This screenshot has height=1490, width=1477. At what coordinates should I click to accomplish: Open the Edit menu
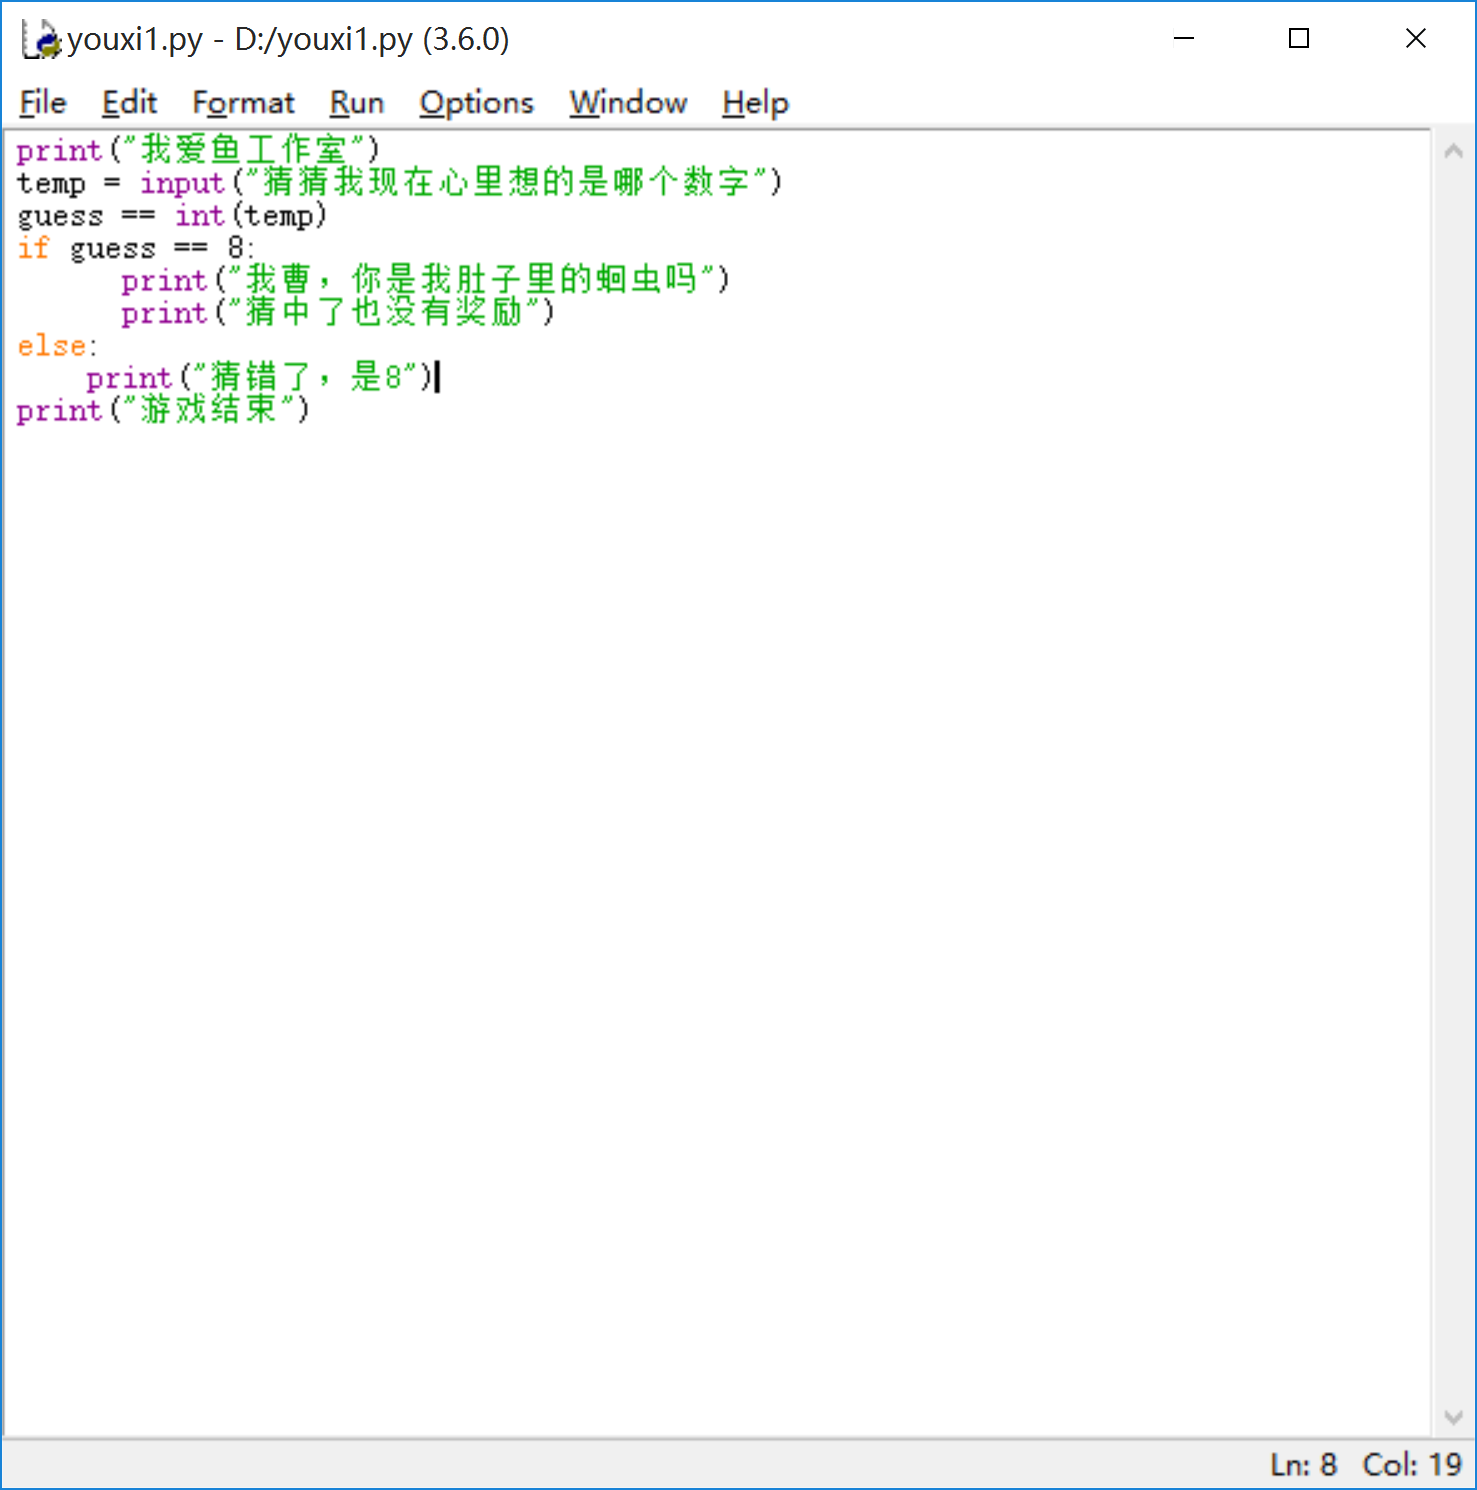(129, 103)
